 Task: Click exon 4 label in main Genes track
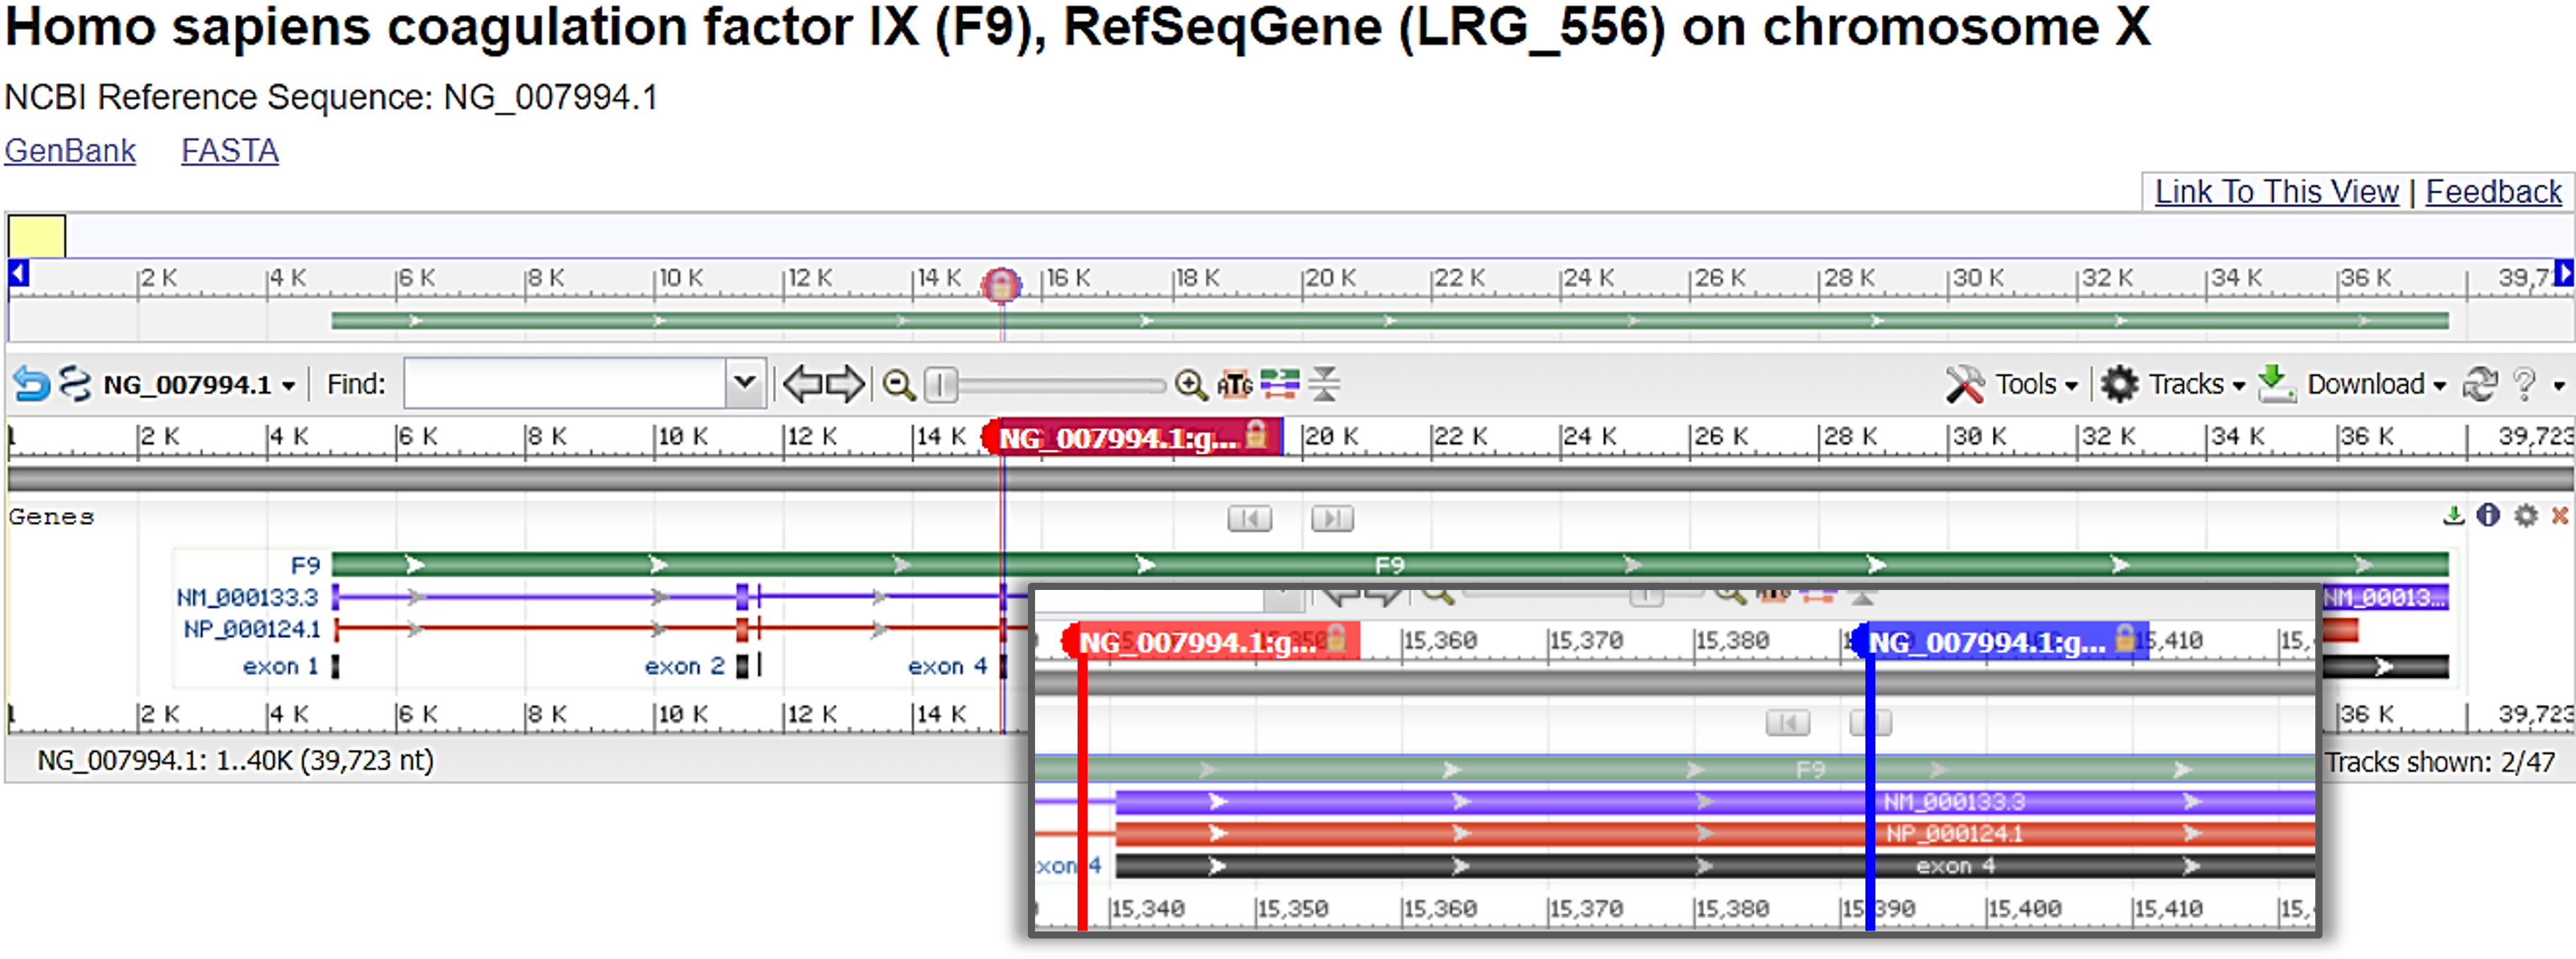pos(947,666)
